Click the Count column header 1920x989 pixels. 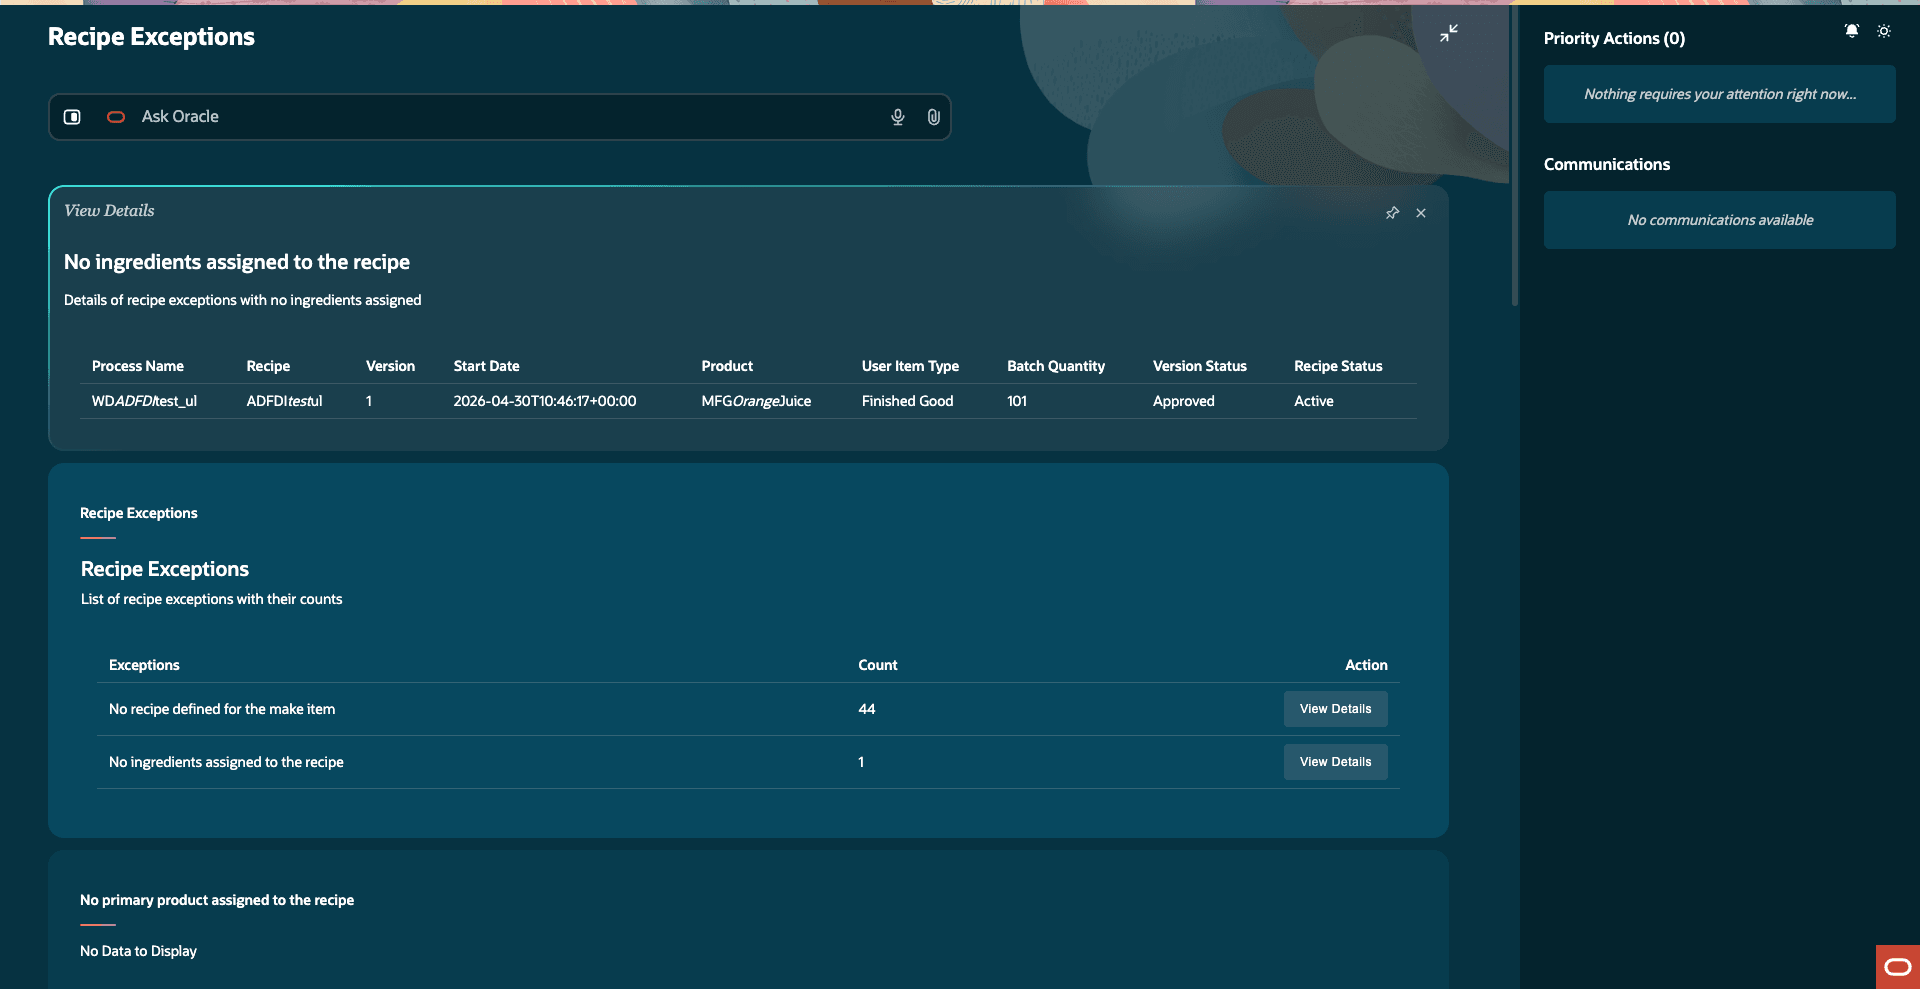point(877,665)
